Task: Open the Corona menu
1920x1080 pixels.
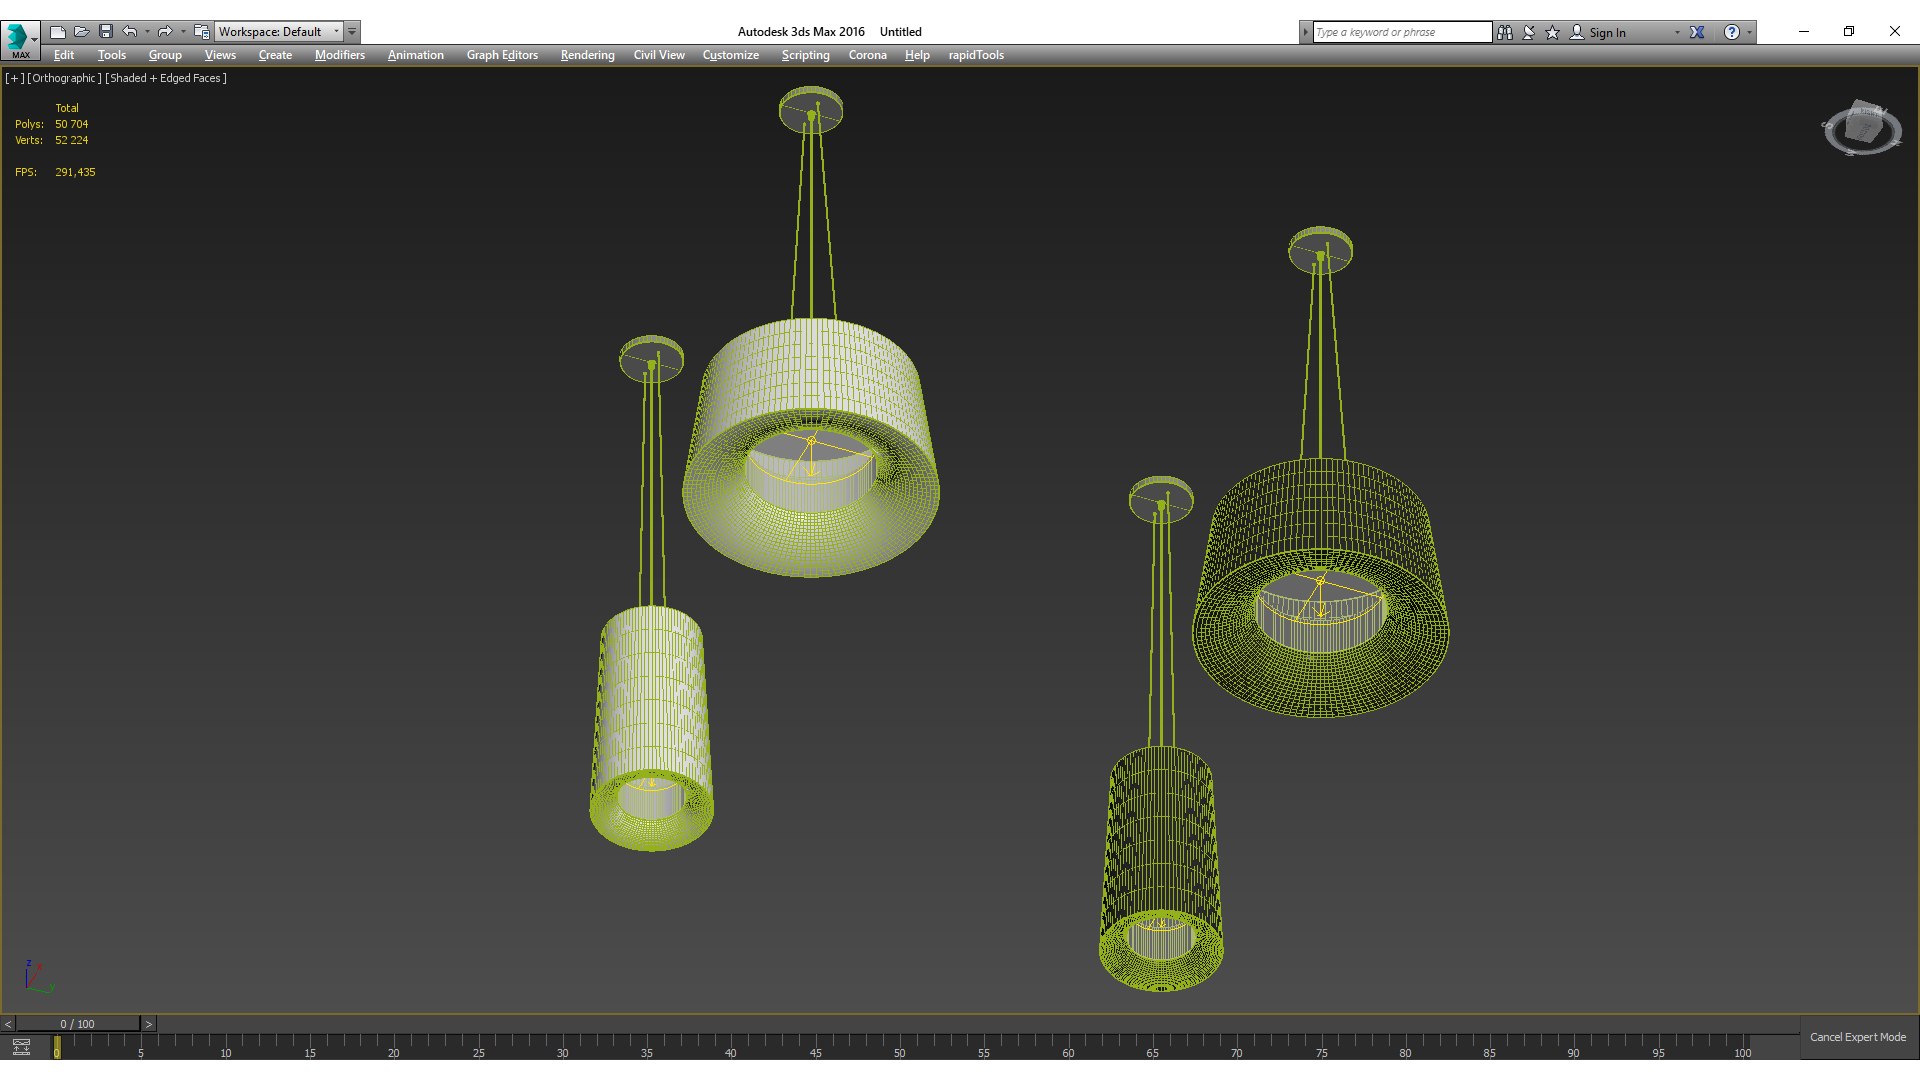Action: 867,55
